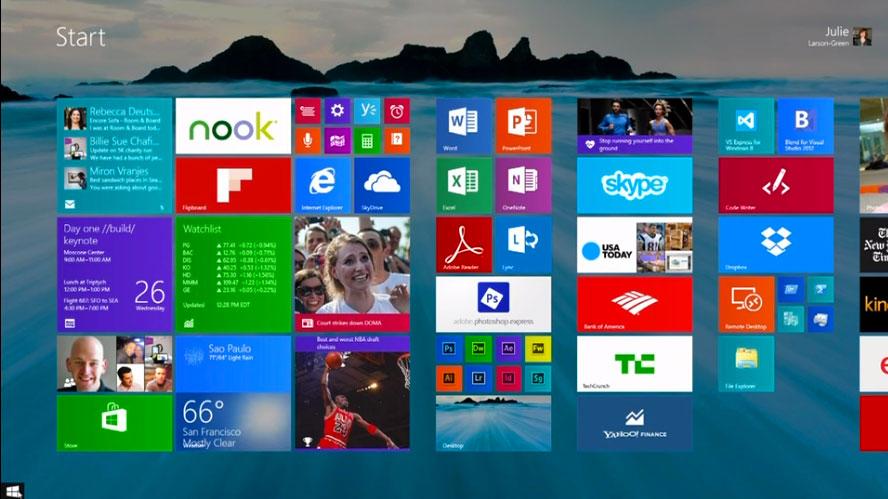
Task: Launch Dreamweaver from small Dw tile
Action: coord(479,348)
